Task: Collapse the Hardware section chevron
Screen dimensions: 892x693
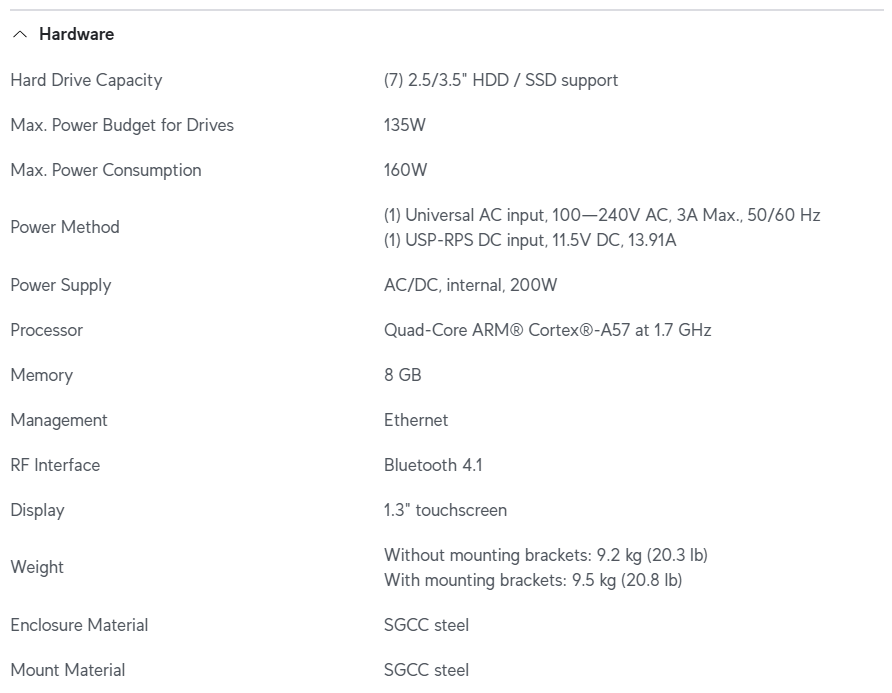Action: pyautogui.click(x=20, y=34)
